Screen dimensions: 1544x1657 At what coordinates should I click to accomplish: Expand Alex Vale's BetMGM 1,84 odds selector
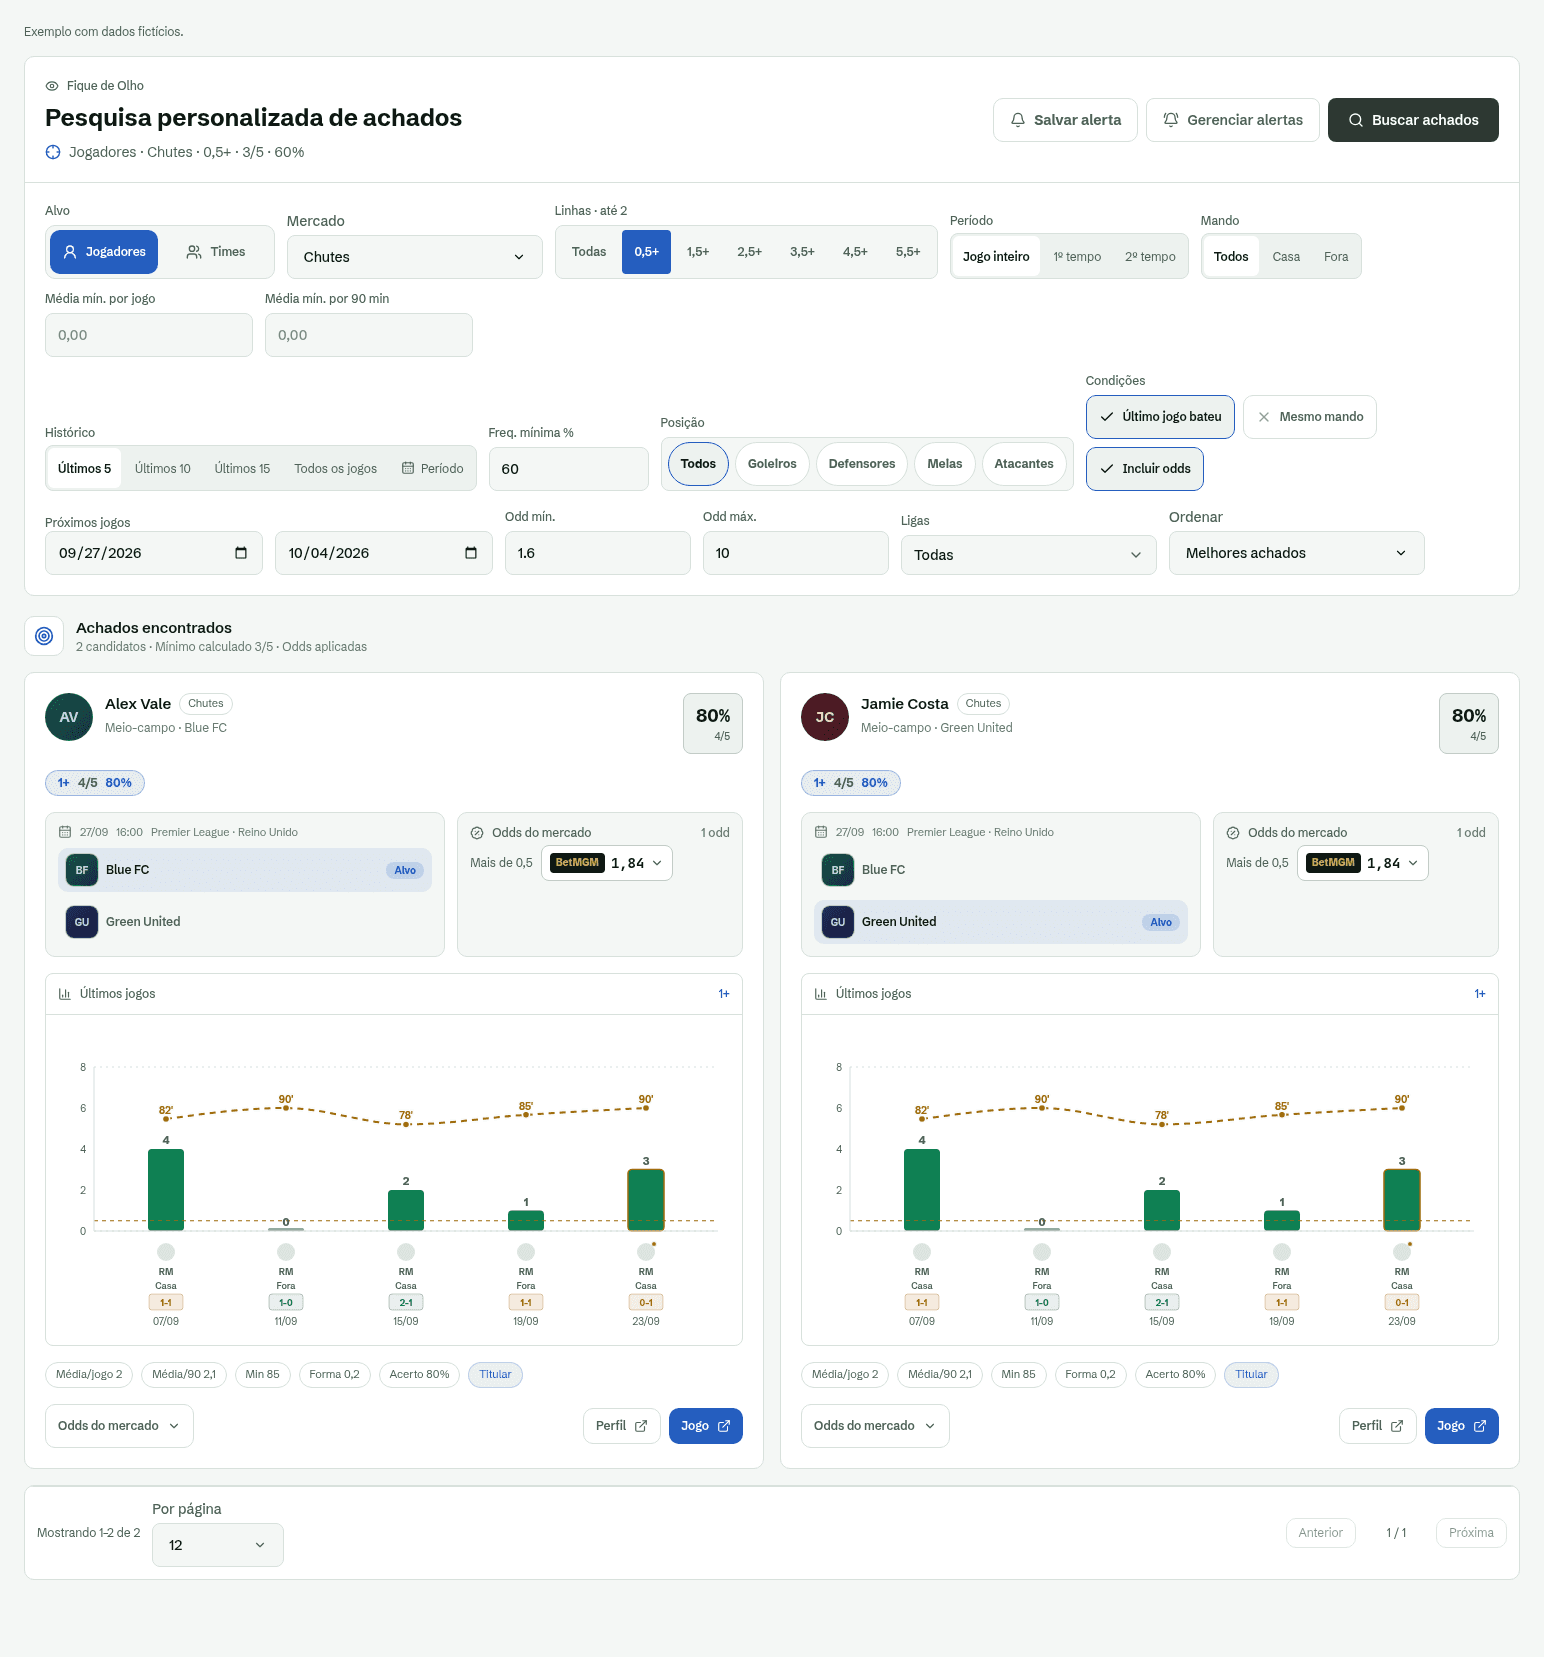coord(607,863)
